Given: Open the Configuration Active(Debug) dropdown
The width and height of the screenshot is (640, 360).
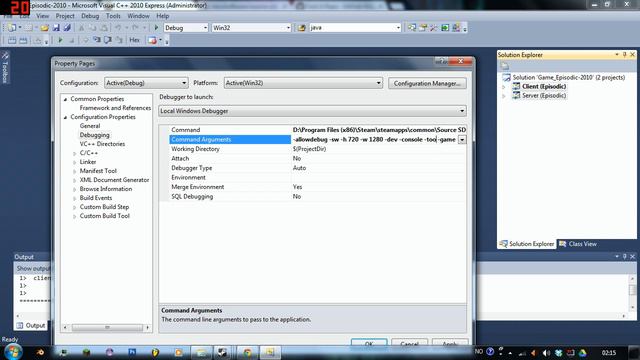Looking at the screenshot, I should click(146, 83).
